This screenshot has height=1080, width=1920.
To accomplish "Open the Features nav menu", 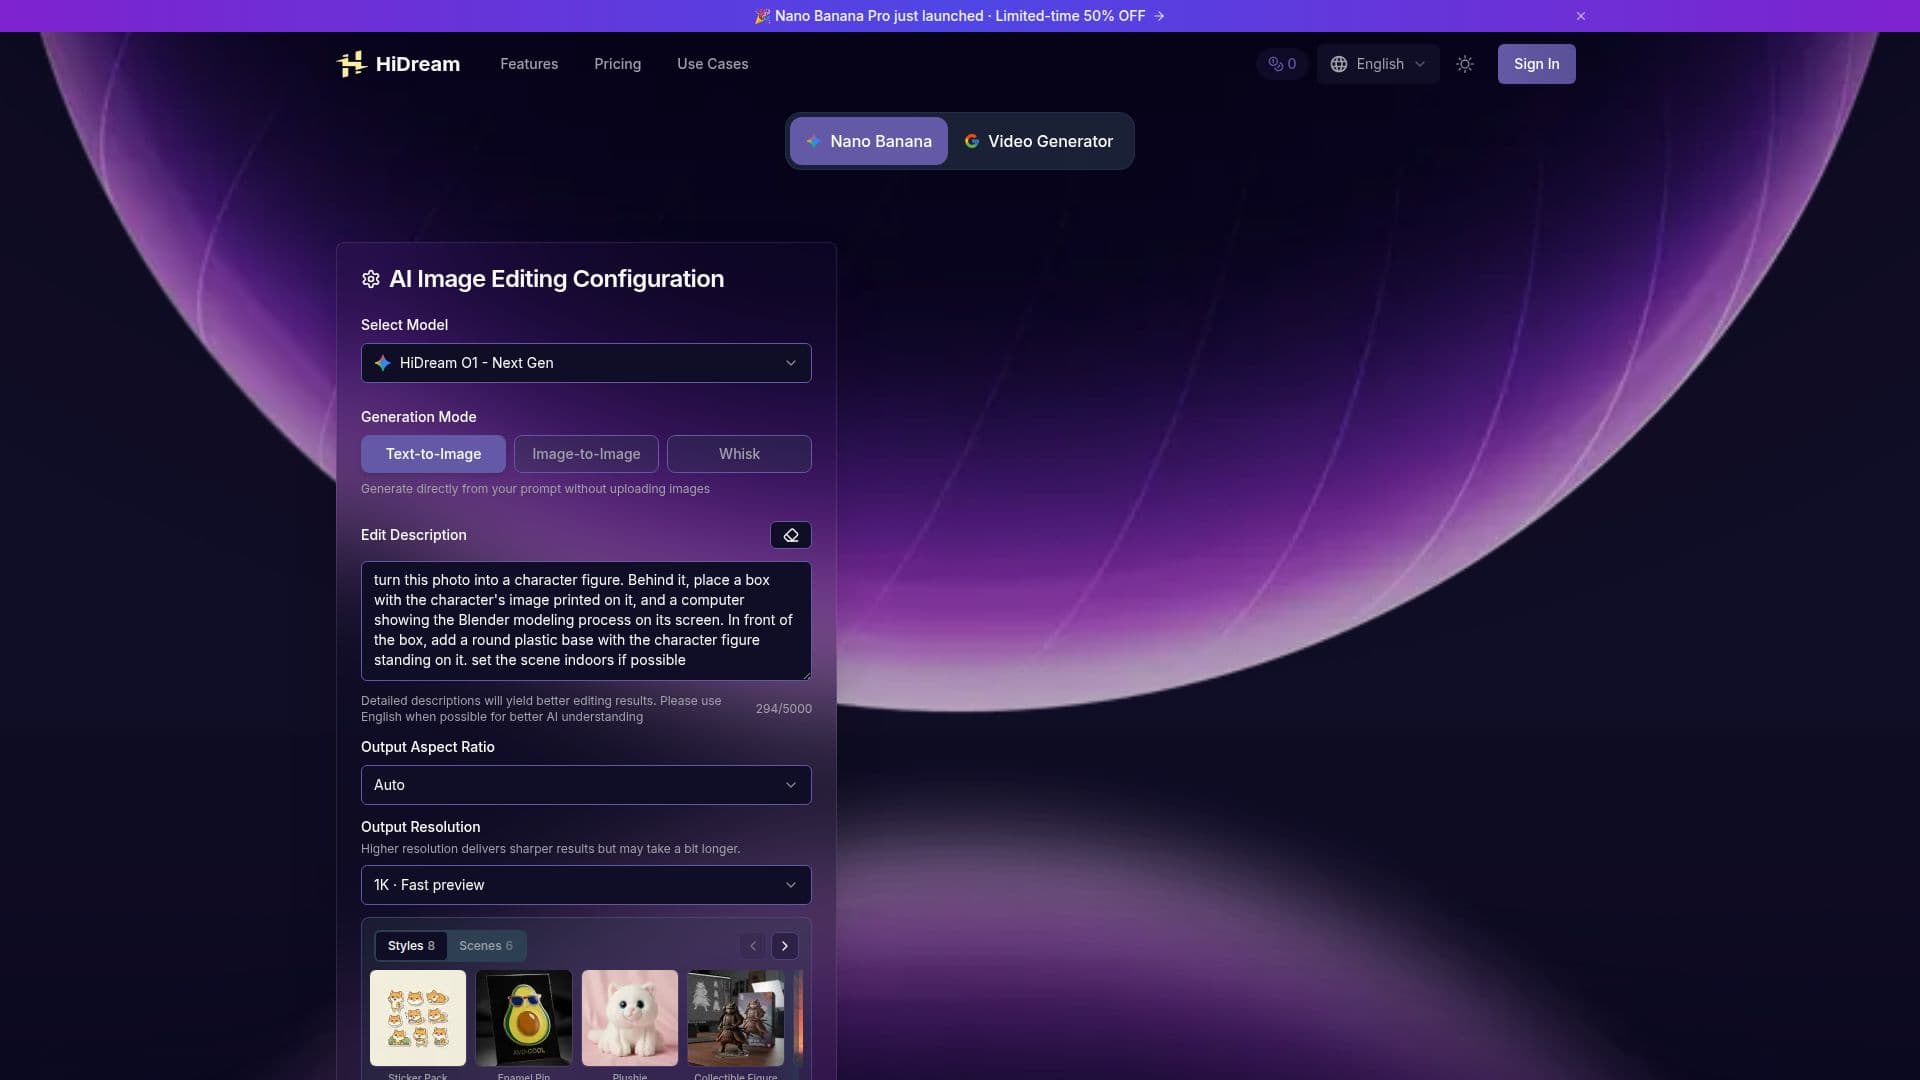I will tap(529, 64).
